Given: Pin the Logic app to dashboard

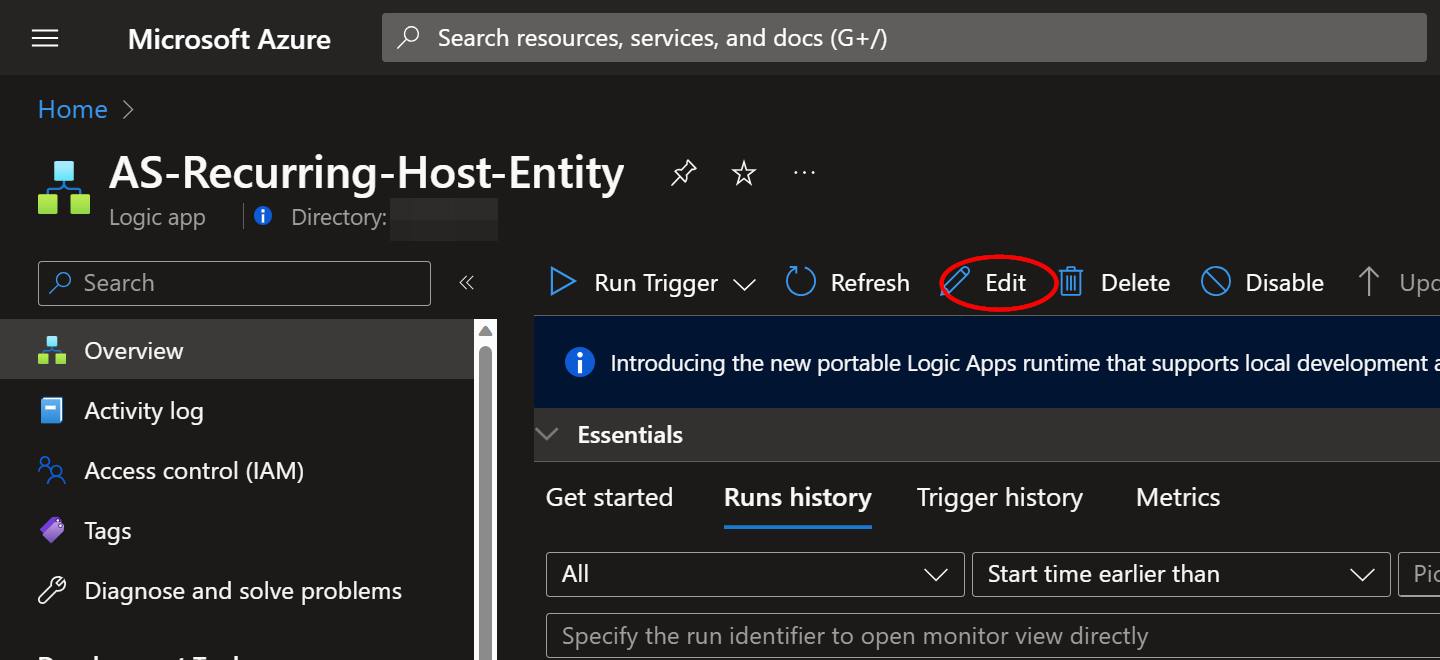Looking at the screenshot, I should pos(684,173).
